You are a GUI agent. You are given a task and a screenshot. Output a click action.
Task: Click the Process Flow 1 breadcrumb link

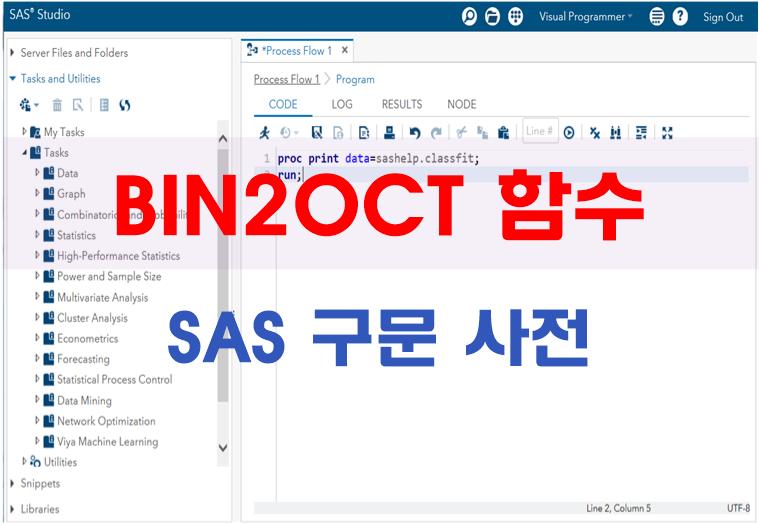pyautogui.click(x=287, y=79)
